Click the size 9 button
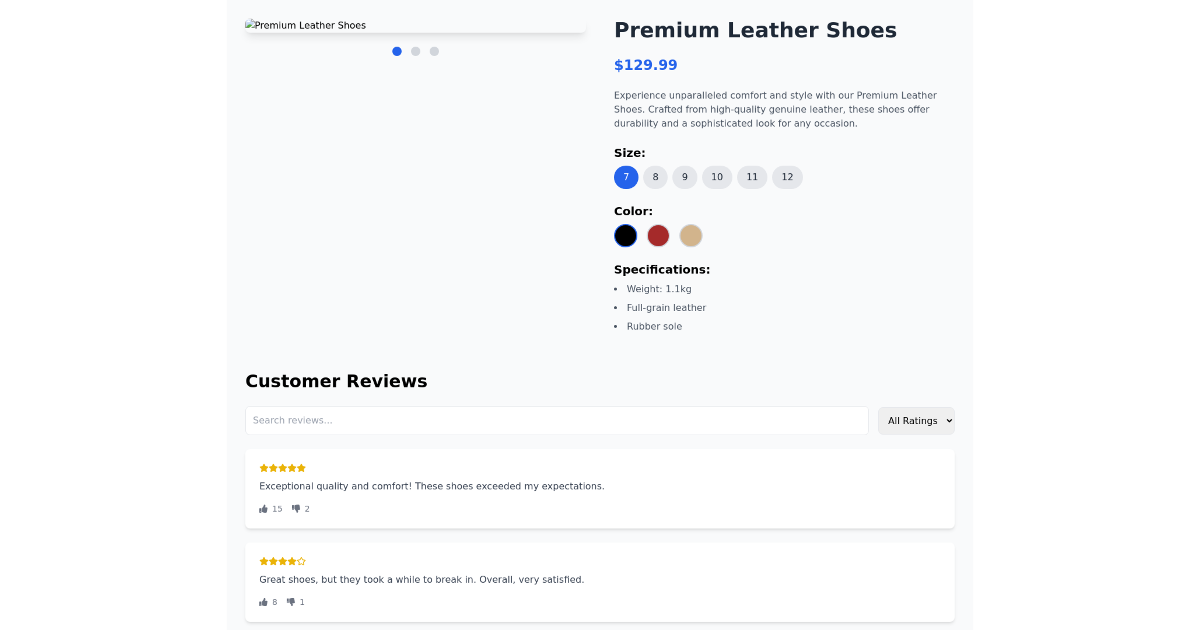 click(x=685, y=177)
